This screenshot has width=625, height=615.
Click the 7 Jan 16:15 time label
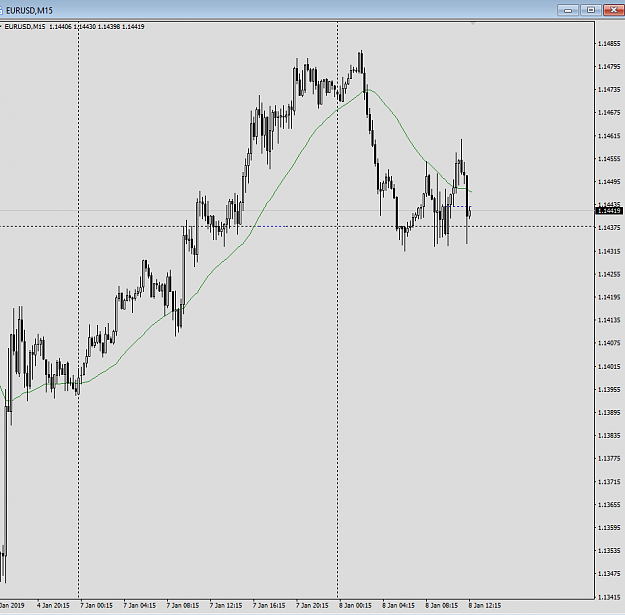tap(269, 605)
